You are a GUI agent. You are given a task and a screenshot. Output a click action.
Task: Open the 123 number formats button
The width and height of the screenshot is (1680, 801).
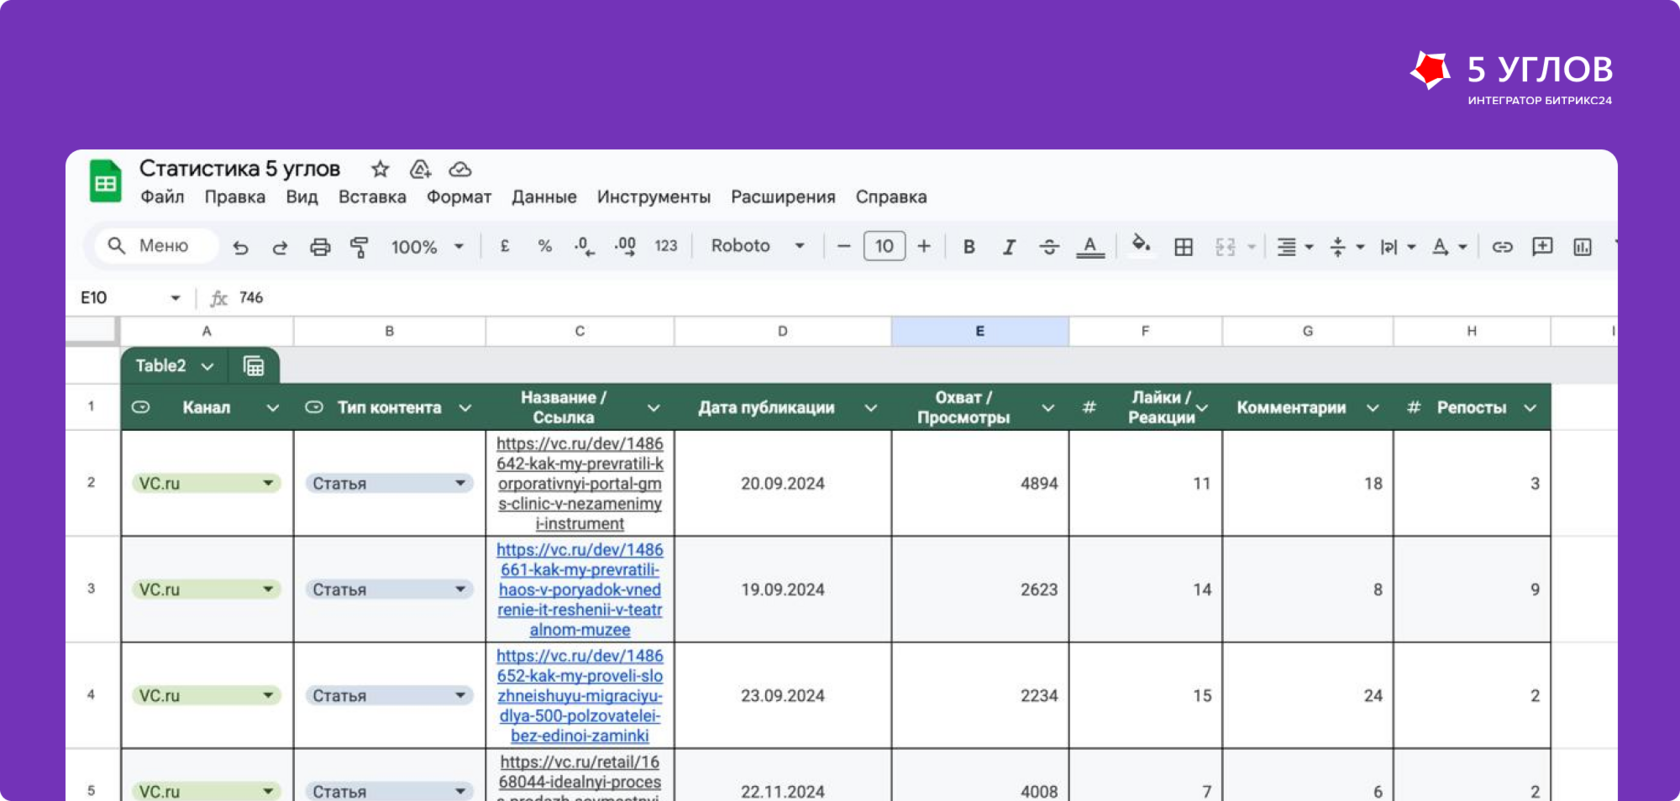pyautogui.click(x=666, y=246)
